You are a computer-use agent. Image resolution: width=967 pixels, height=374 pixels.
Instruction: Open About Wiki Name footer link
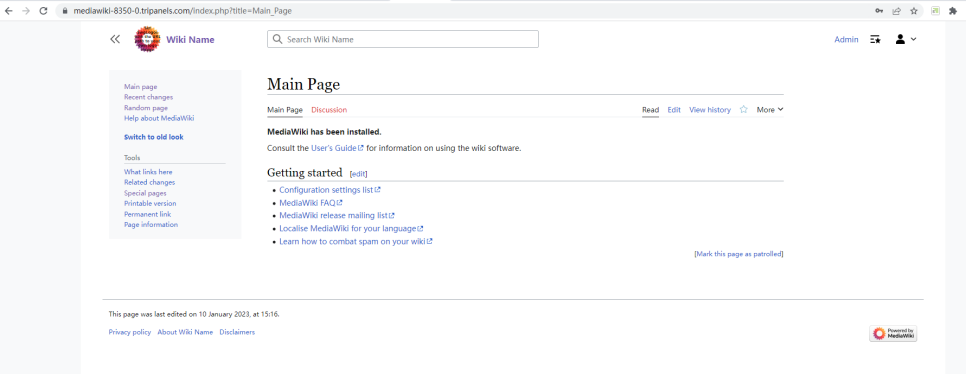pos(185,332)
